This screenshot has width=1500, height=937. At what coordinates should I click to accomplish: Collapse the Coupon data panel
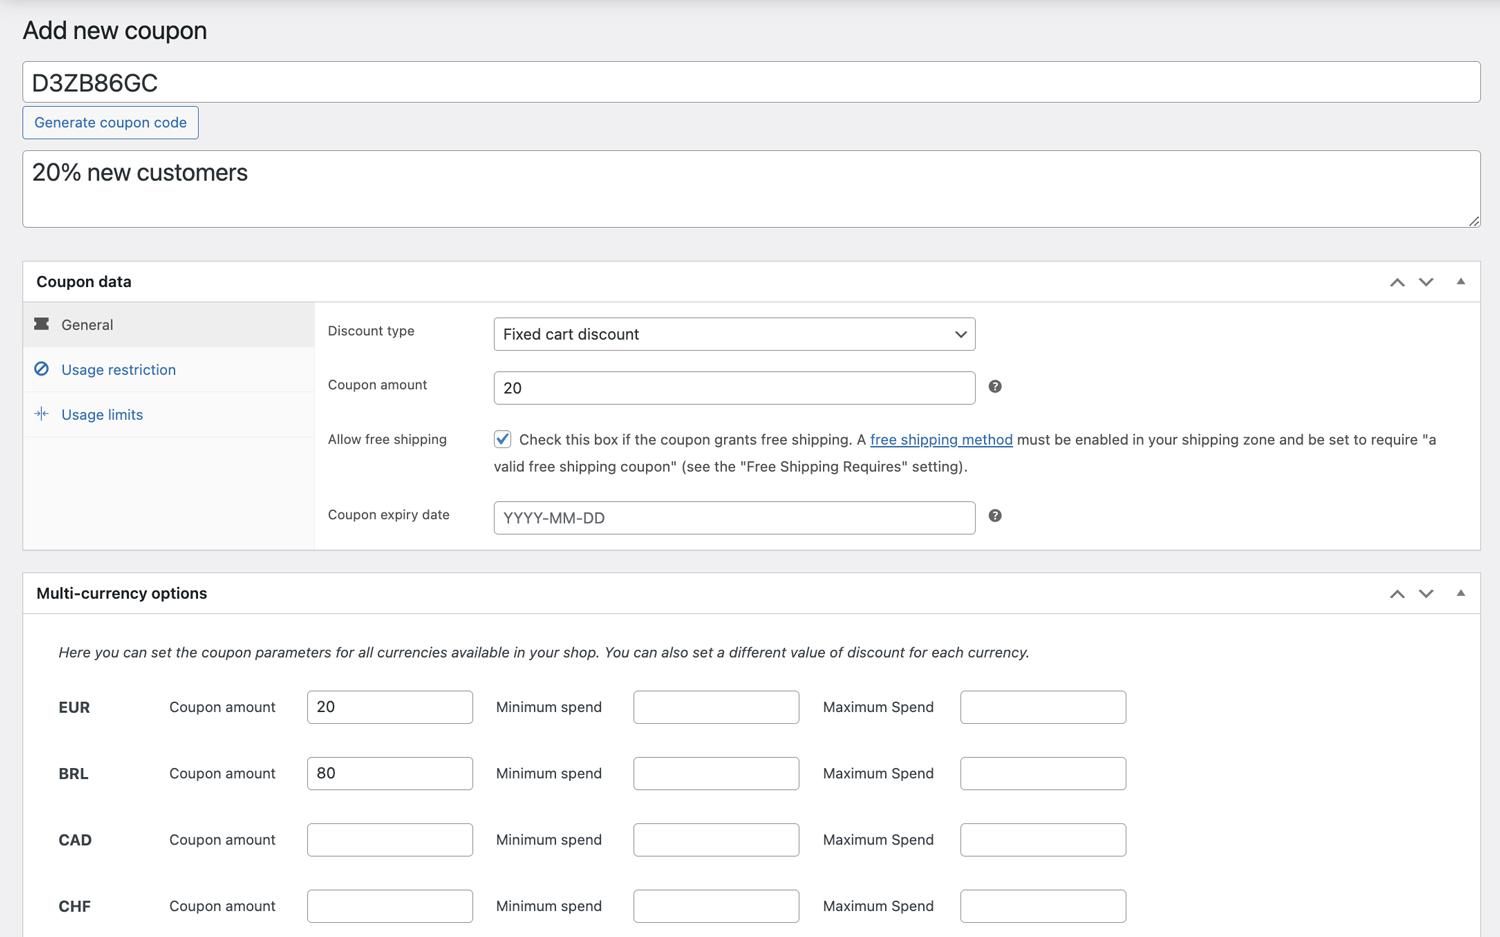tap(1461, 282)
